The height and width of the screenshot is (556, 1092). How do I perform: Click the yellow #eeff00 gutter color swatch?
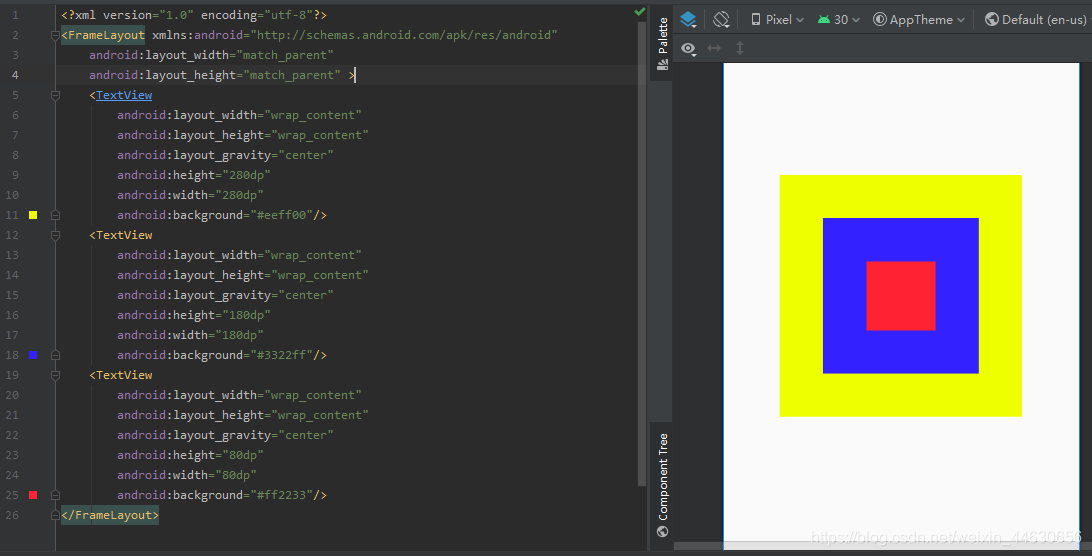point(33,215)
